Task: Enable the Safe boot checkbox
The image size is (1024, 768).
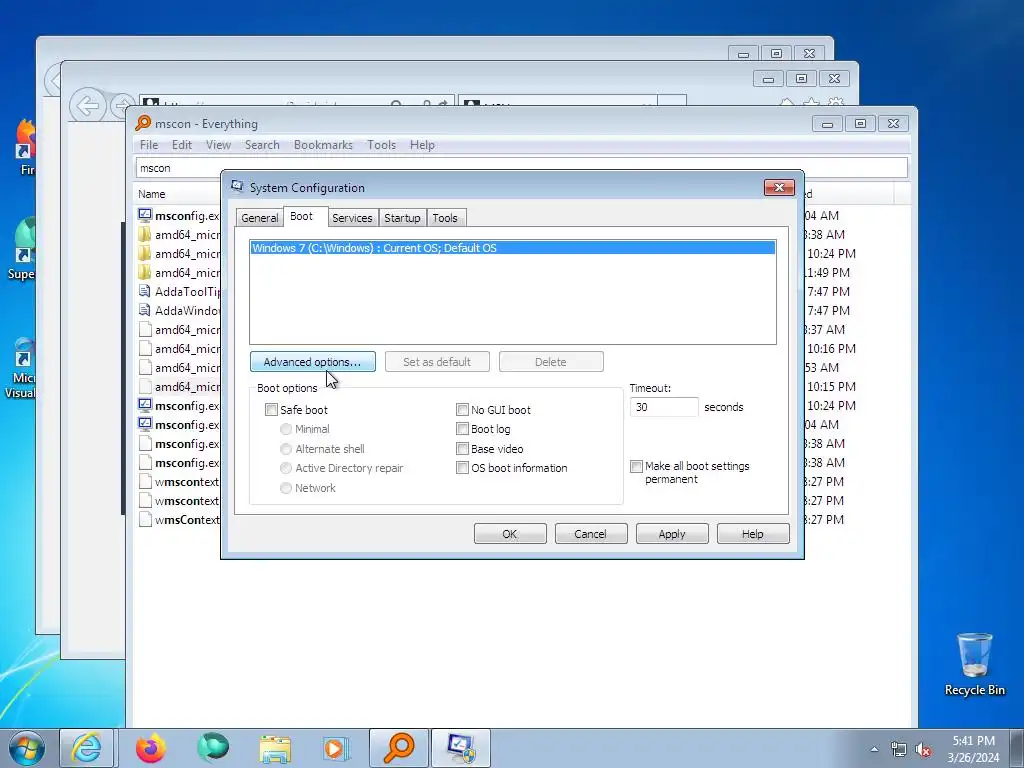Action: pos(272,409)
